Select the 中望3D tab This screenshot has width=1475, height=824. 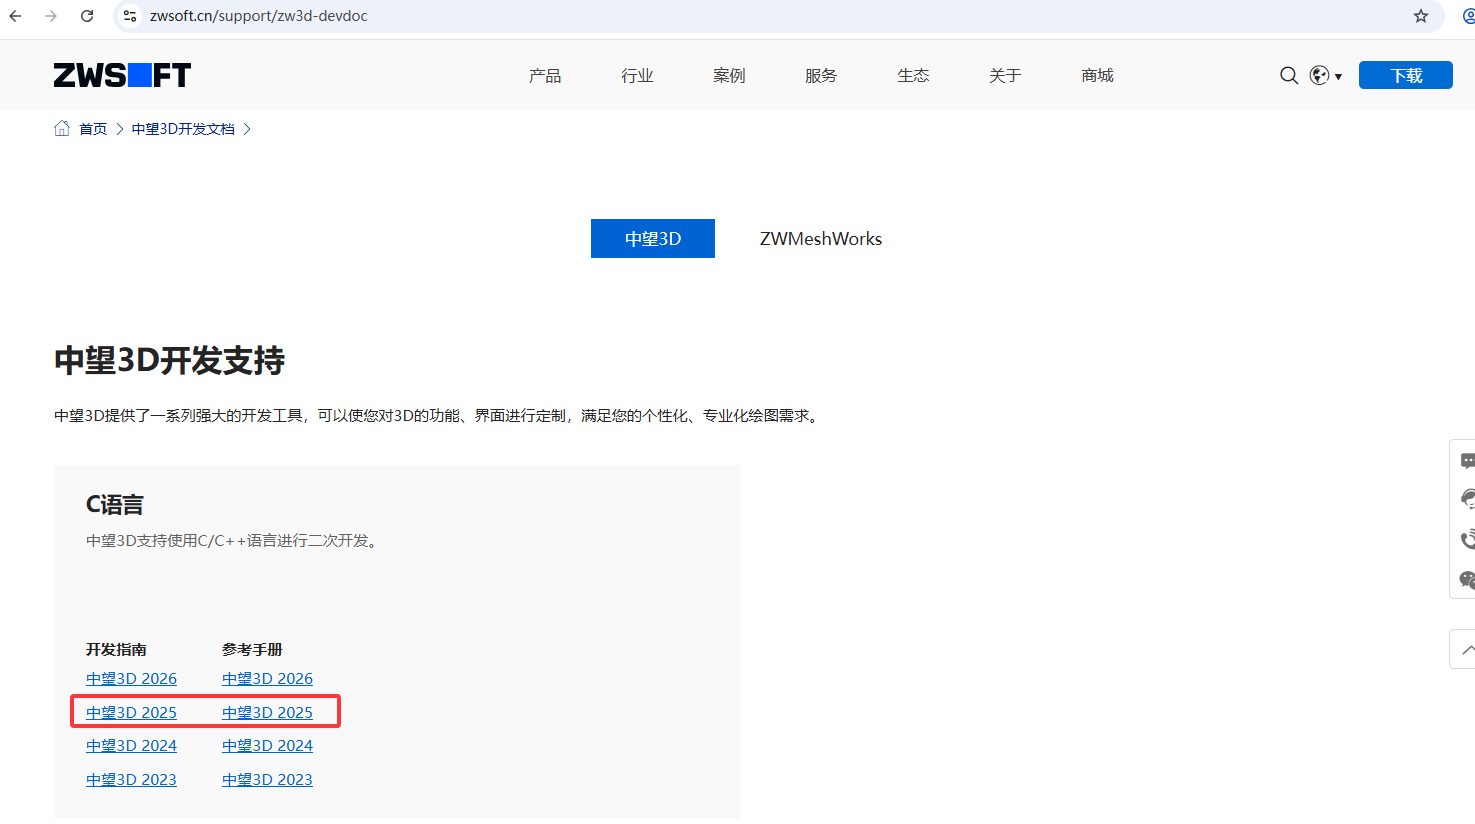click(653, 238)
